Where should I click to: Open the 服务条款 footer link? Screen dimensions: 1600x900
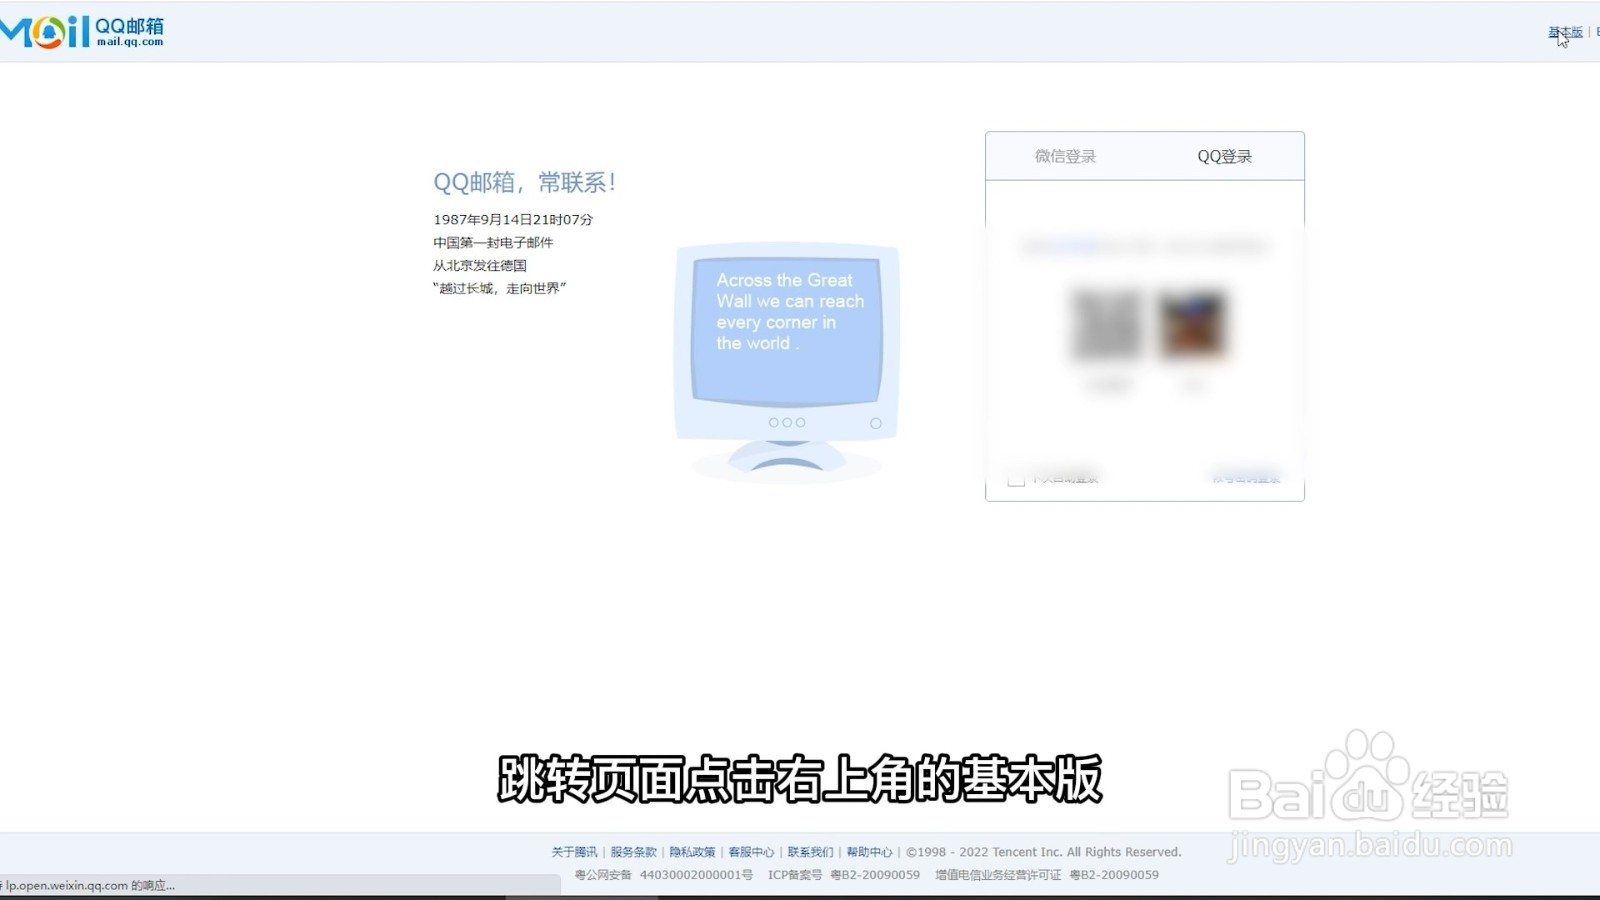pos(633,852)
